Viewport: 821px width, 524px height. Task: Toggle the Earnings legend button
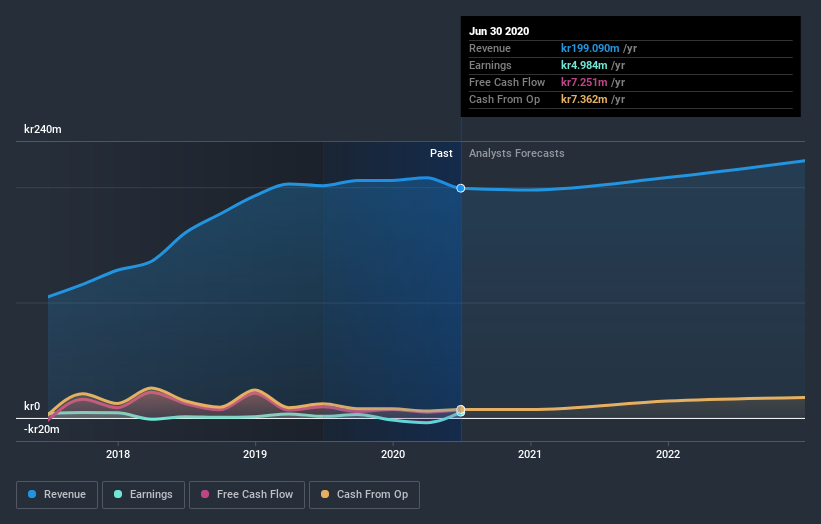pos(143,495)
